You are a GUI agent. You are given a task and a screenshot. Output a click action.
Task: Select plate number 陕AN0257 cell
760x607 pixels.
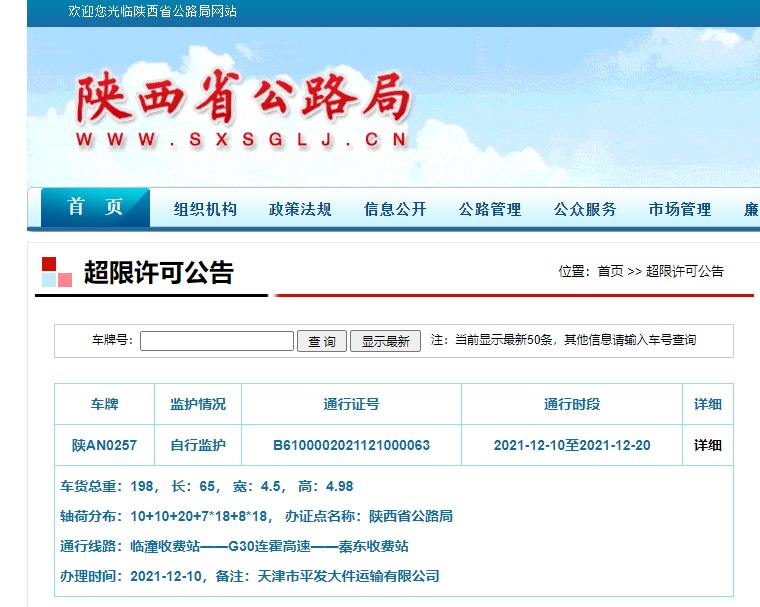[x=105, y=445]
